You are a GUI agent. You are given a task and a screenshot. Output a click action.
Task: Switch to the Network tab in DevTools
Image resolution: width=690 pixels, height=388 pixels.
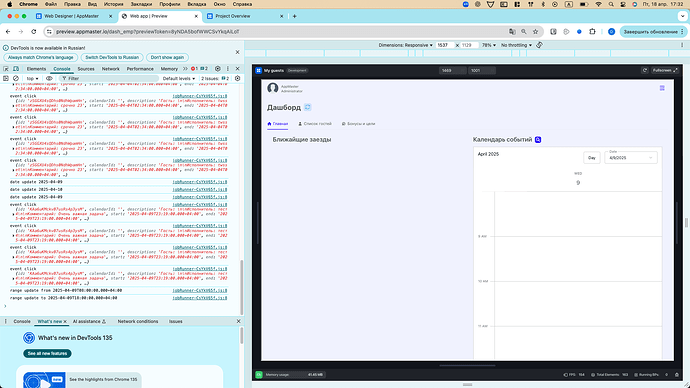coord(110,69)
